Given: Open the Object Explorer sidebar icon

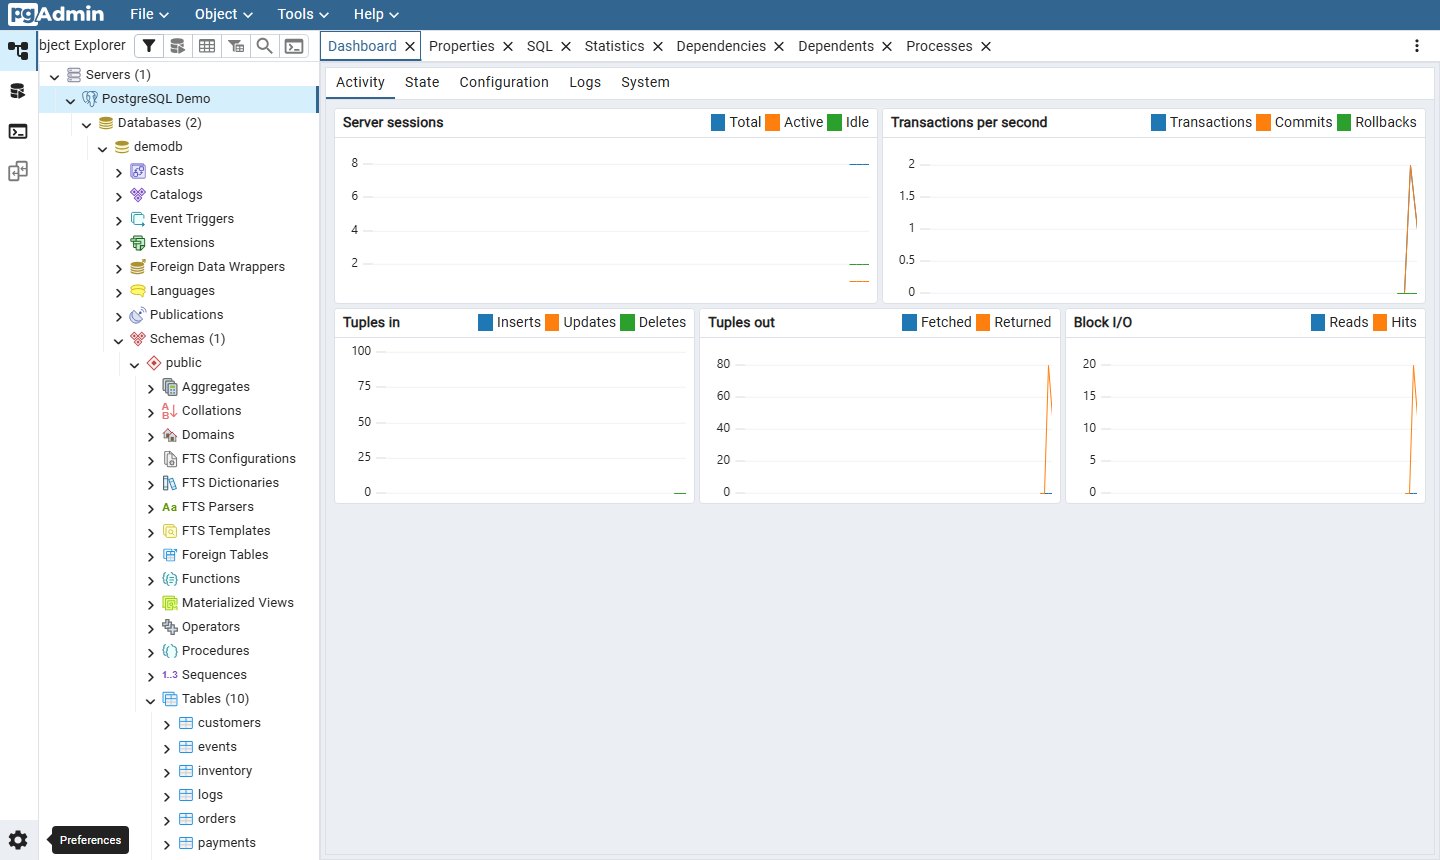Looking at the screenshot, I should [18, 50].
